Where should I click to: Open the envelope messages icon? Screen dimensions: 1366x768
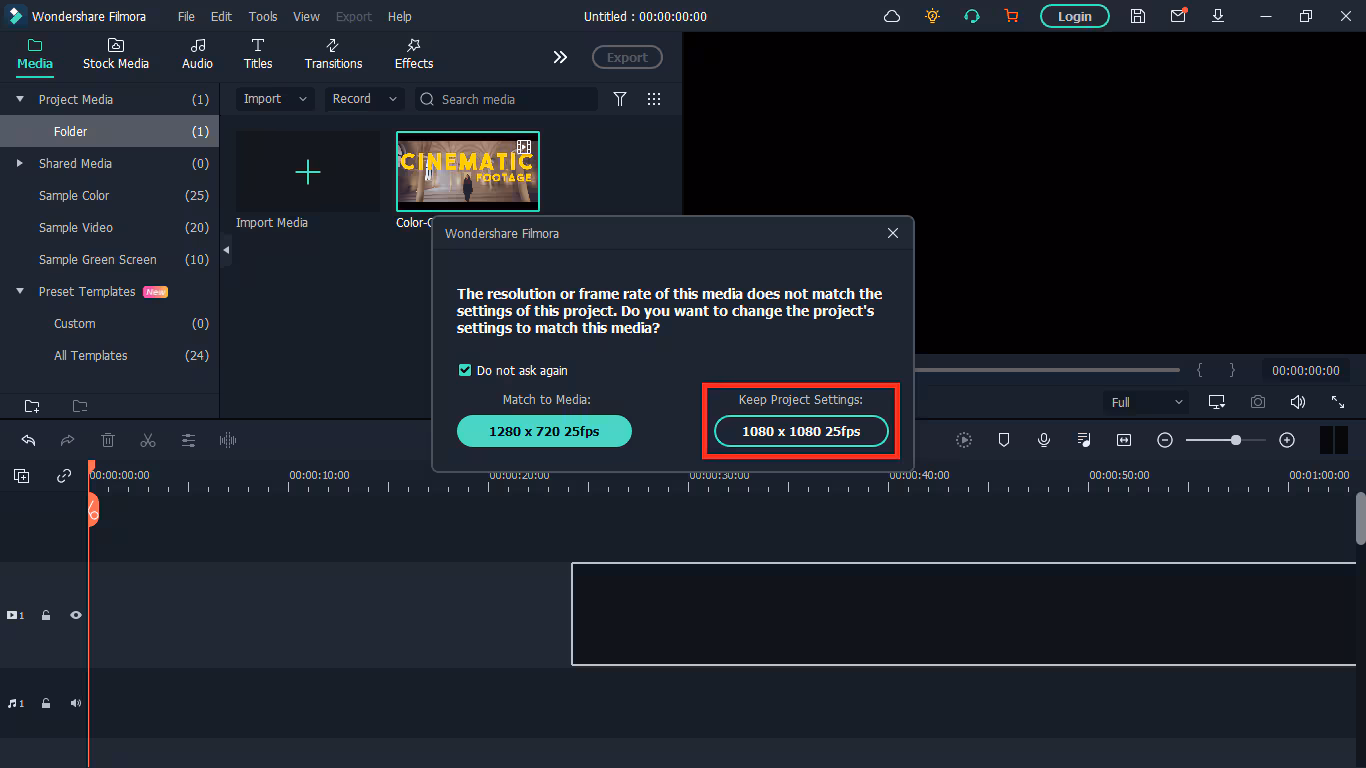coord(1178,16)
